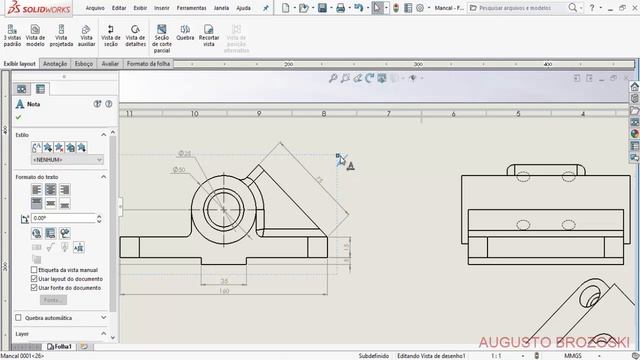Switch to the Avaliar tab
Viewport: 640px width, 360px height.
(x=110, y=64)
